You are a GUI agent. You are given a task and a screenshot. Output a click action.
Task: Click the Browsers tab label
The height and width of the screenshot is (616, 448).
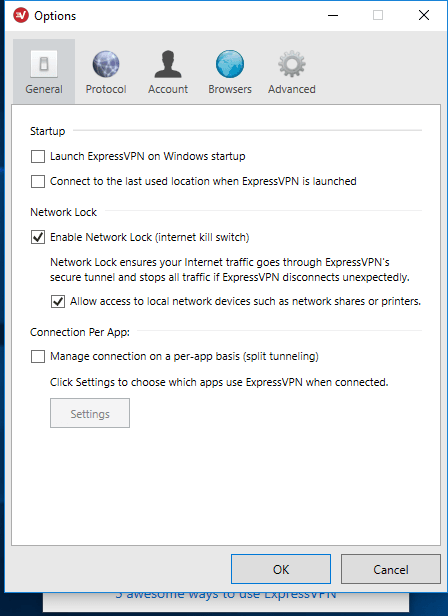tap(230, 89)
